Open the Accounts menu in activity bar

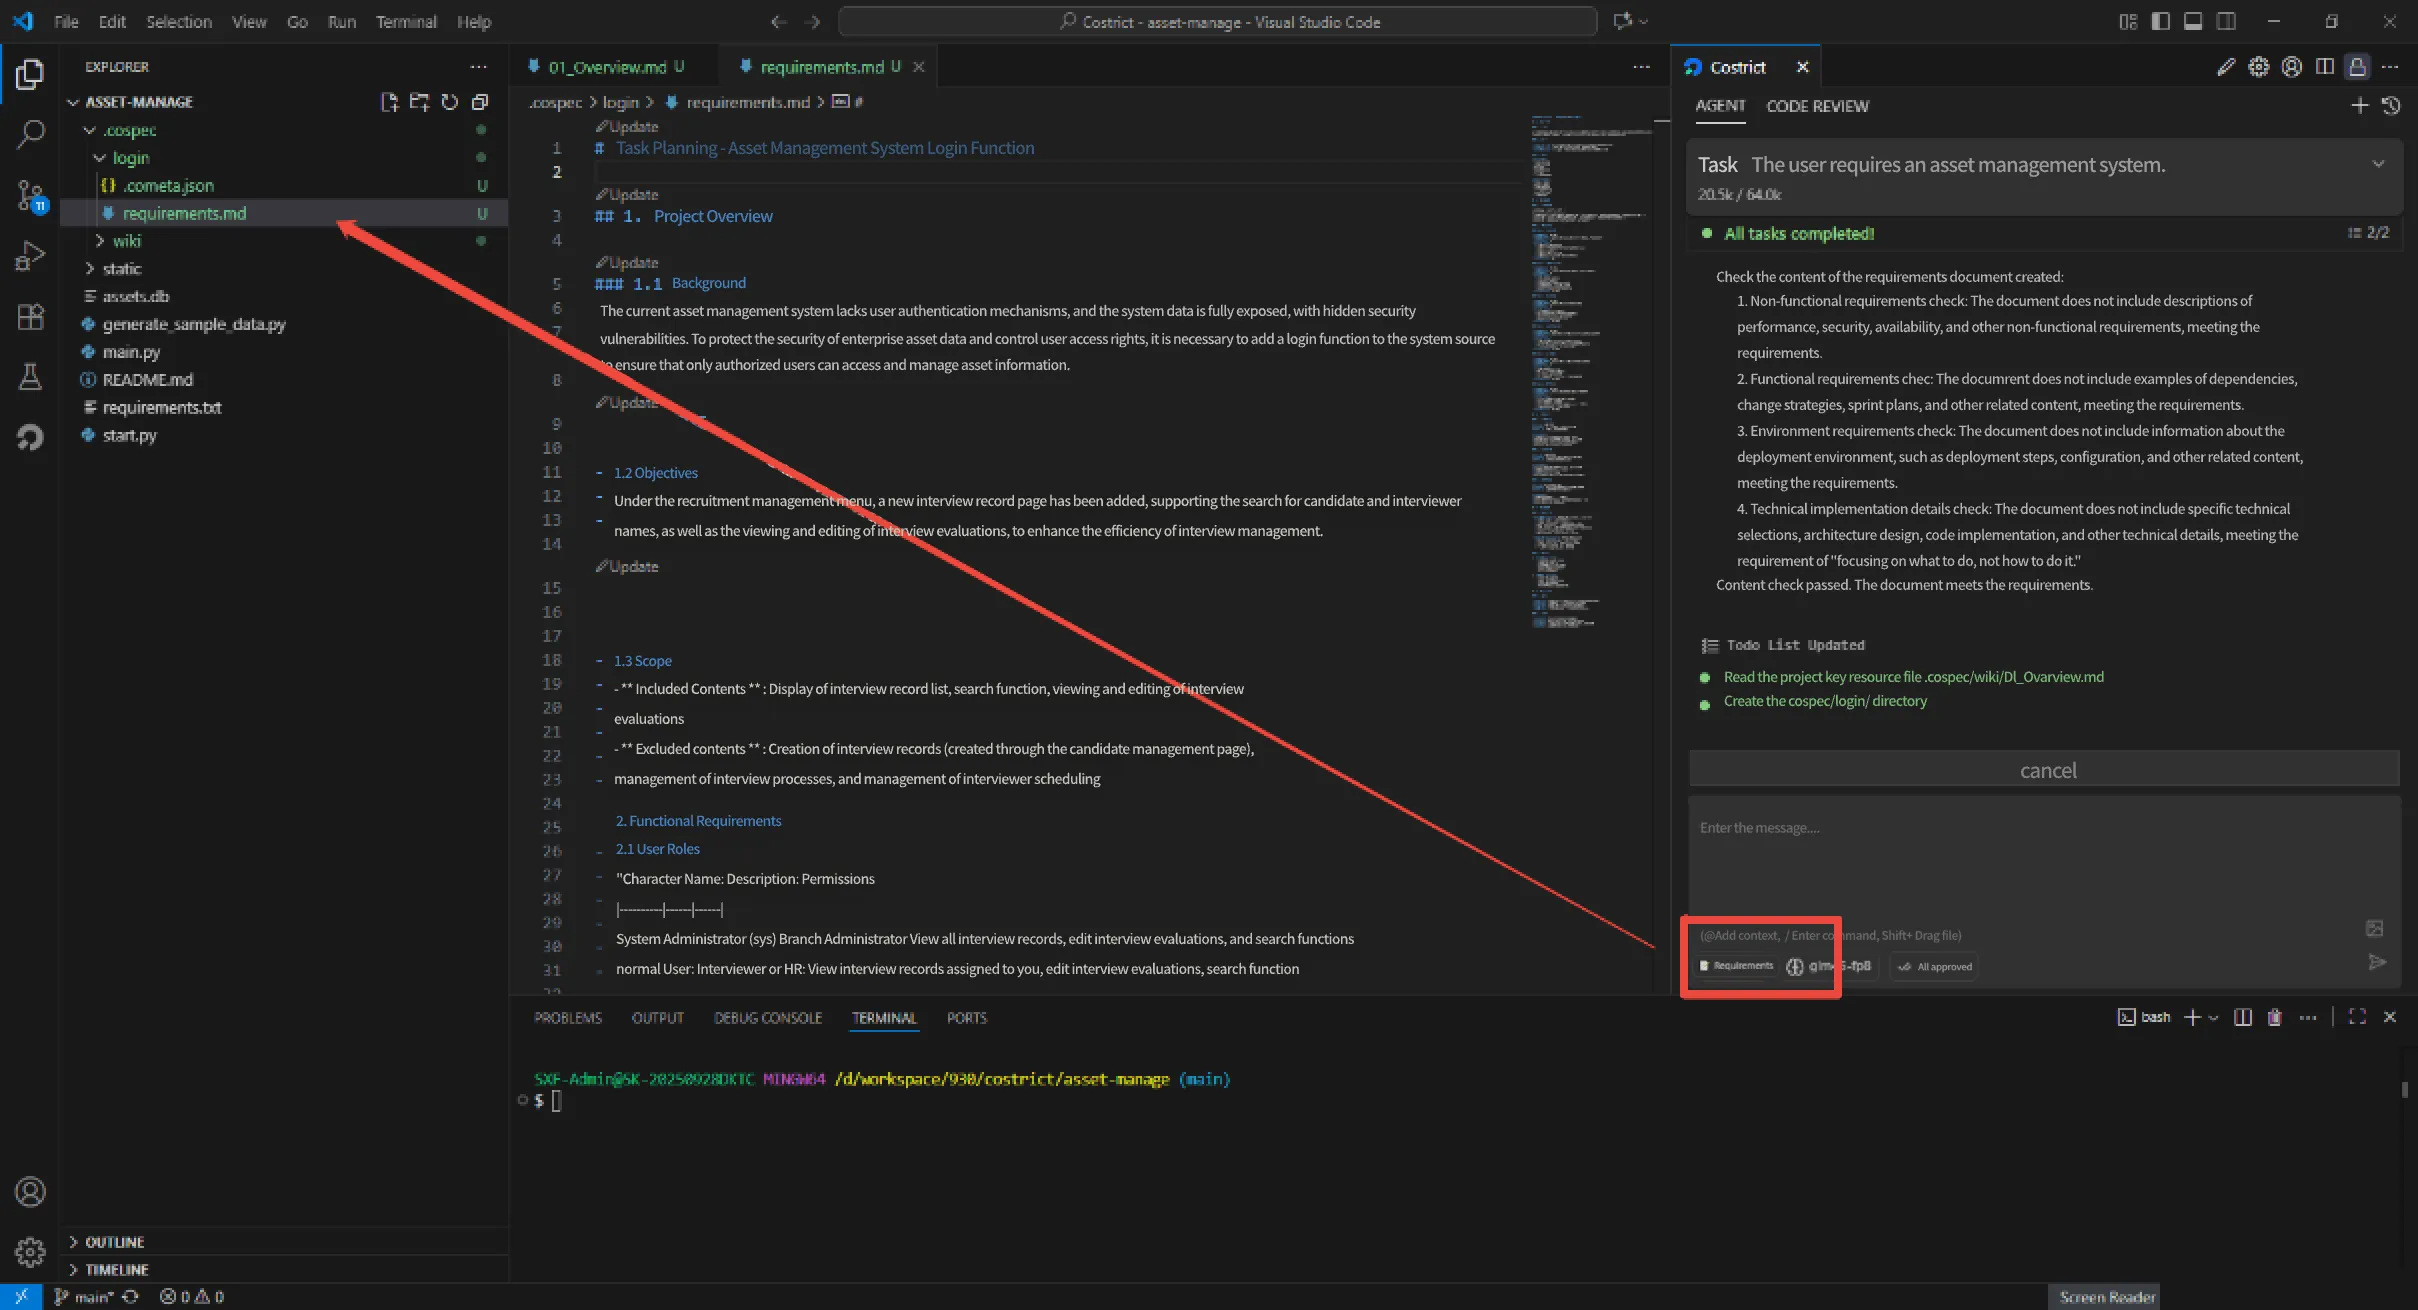tap(30, 1192)
